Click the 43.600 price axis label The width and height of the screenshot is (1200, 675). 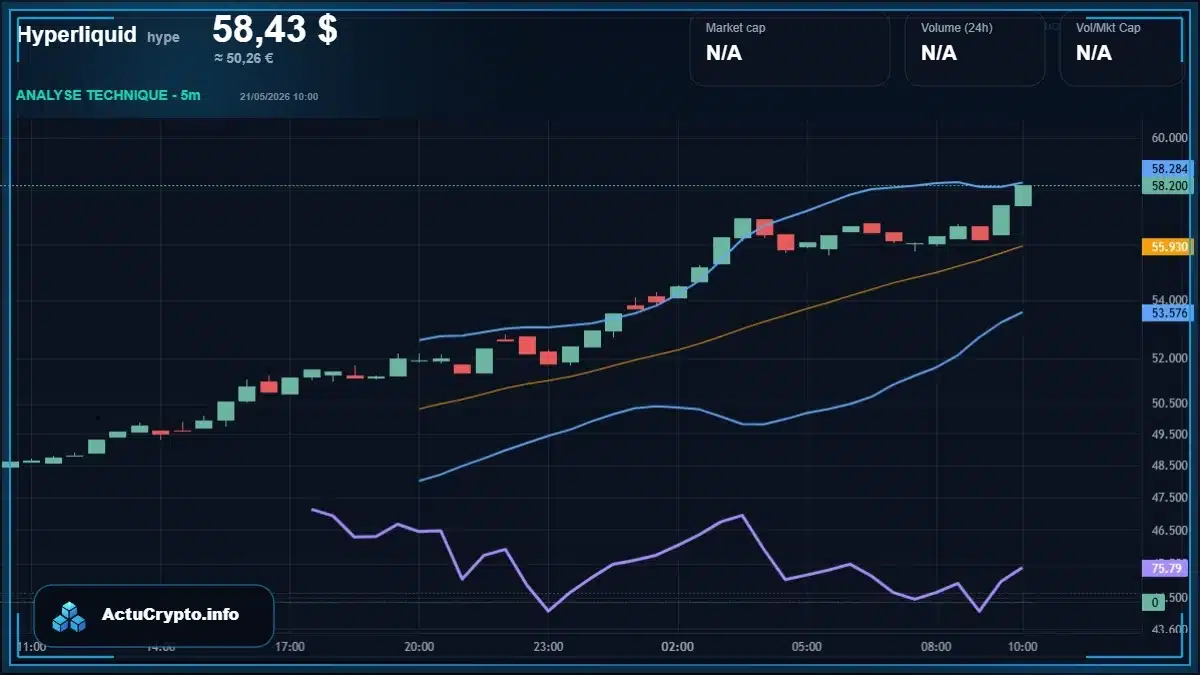click(x=1168, y=629)
